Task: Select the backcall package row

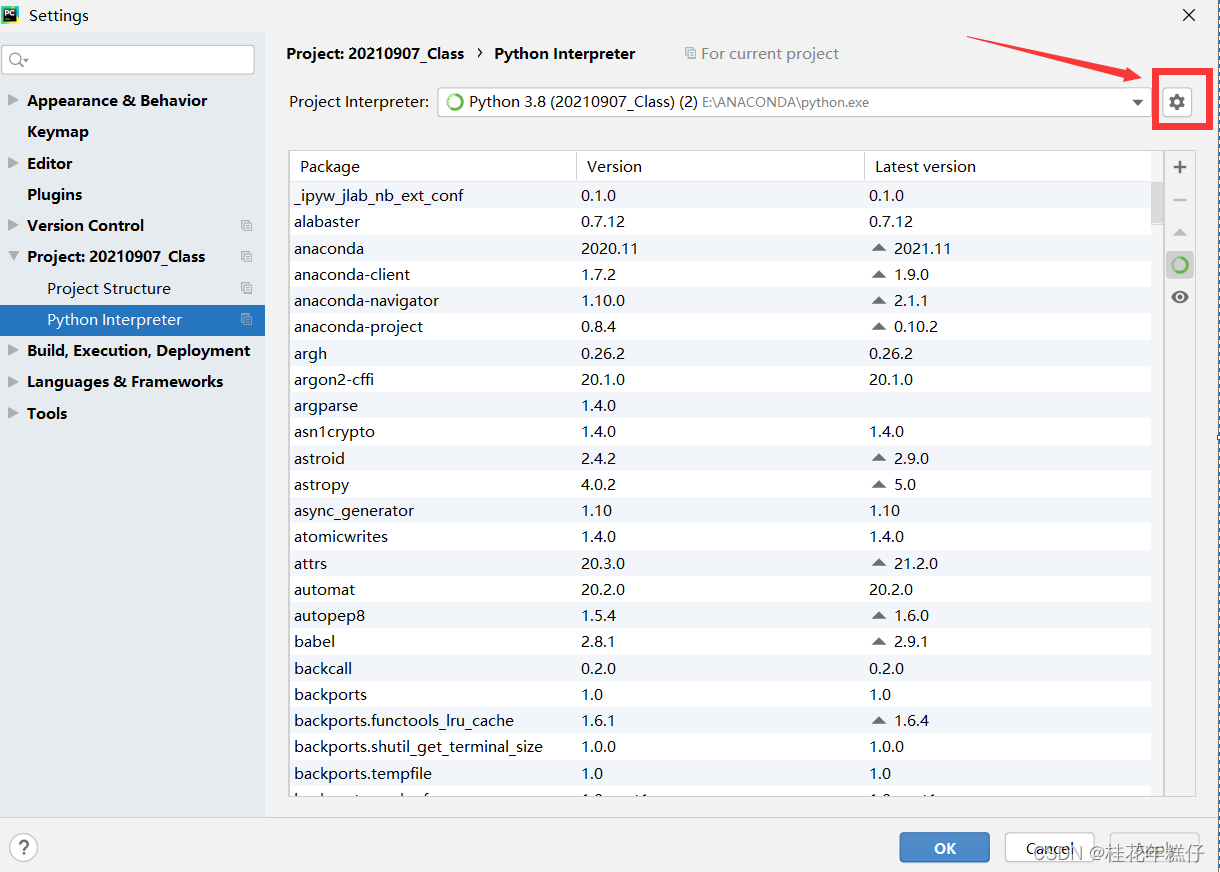Action: click(x=720, y=668)
